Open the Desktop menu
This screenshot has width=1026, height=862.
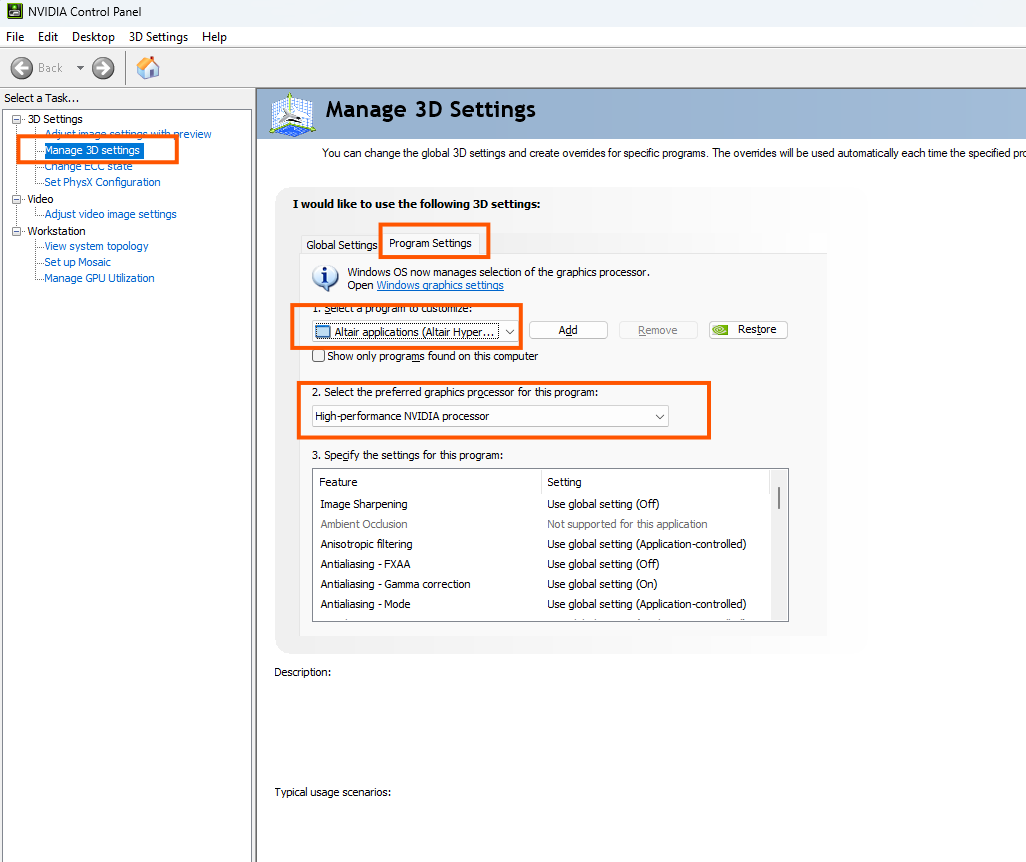[x=93, y=37]
